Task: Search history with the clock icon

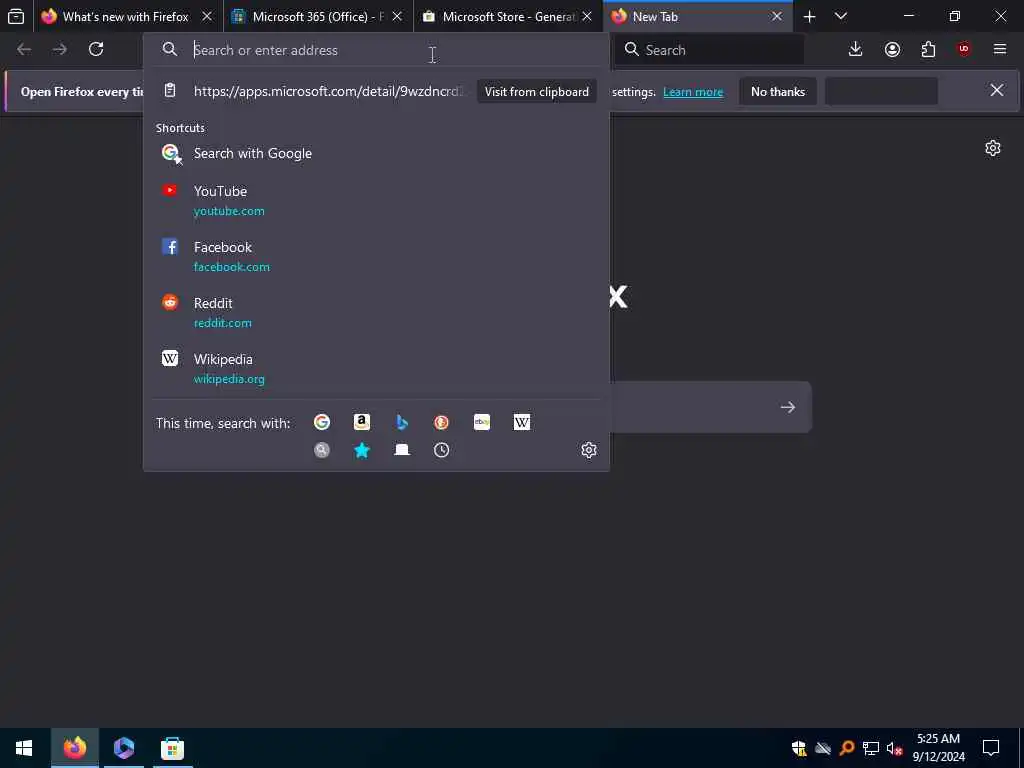Action: 441,450
